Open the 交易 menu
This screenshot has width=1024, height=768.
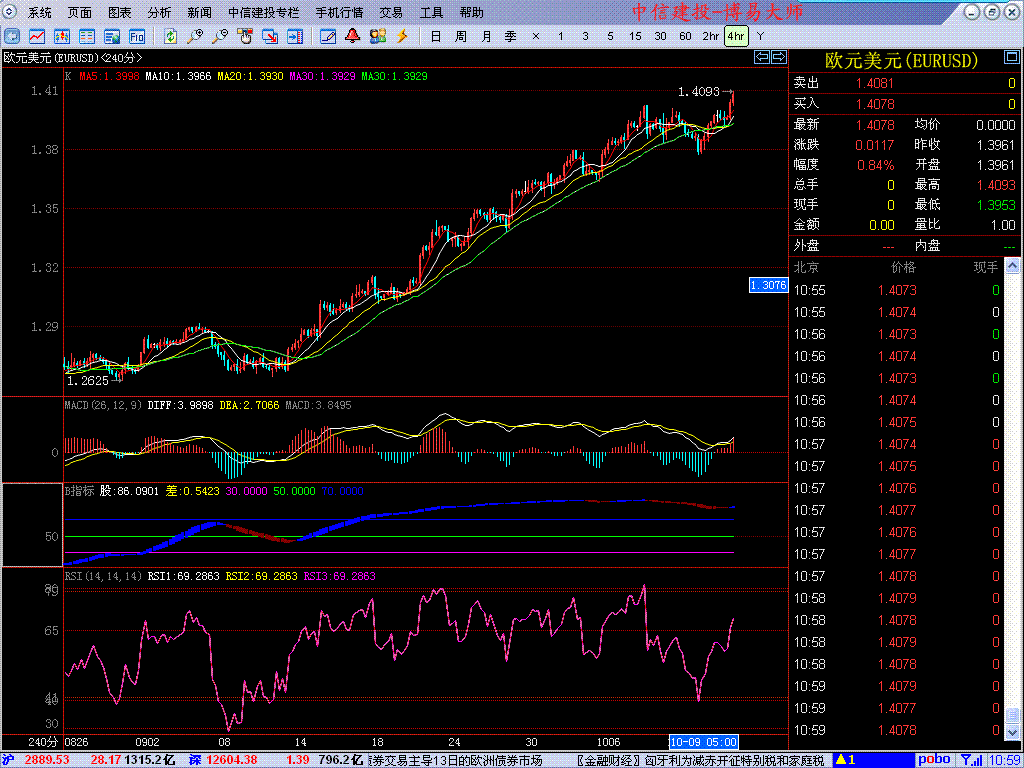391,13
